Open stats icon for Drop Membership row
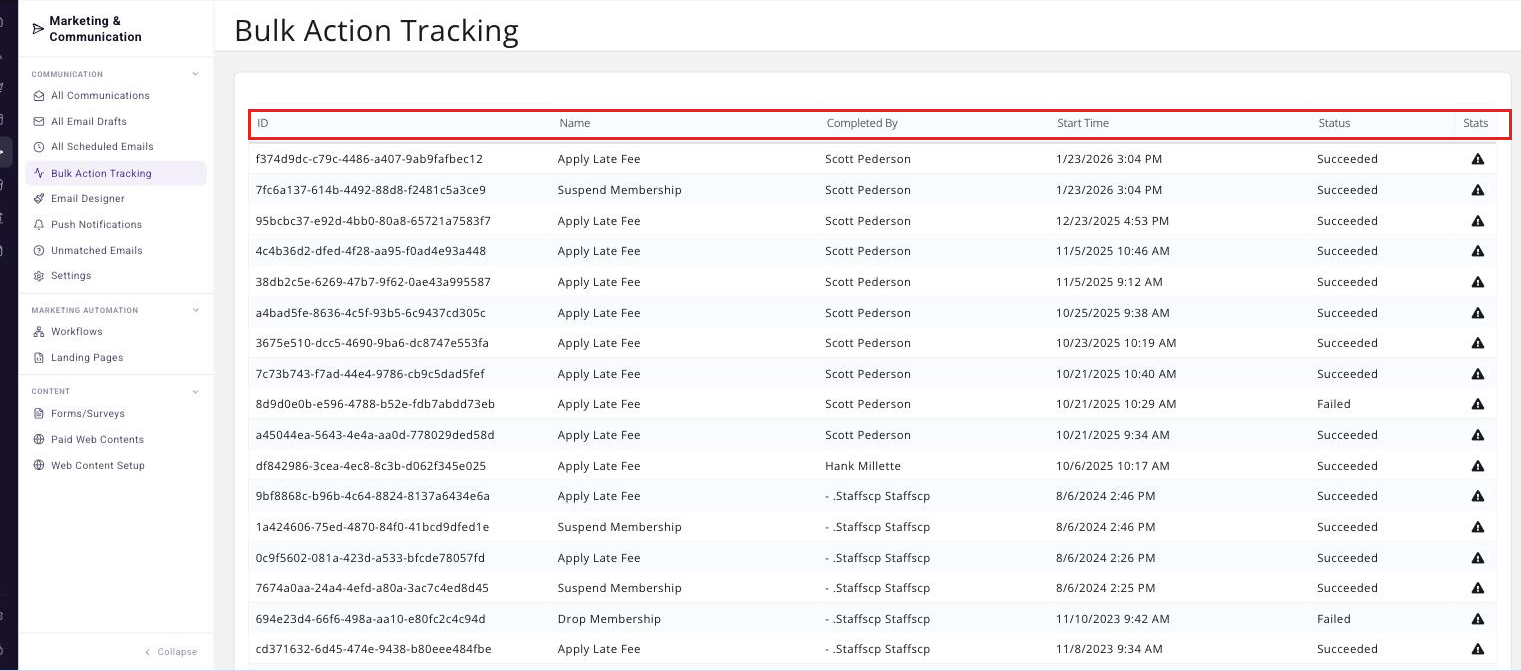1521x671 pixels. pyautogui.click(x=1477, y=619)
